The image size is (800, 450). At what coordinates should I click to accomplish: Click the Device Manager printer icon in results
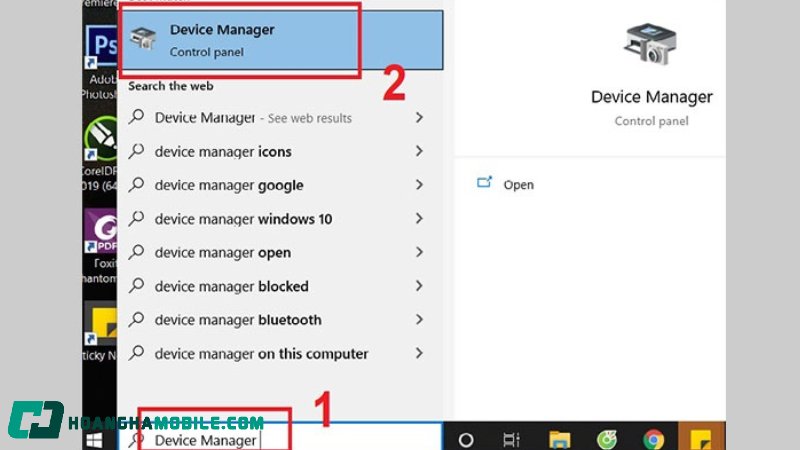tap(143, 38)
